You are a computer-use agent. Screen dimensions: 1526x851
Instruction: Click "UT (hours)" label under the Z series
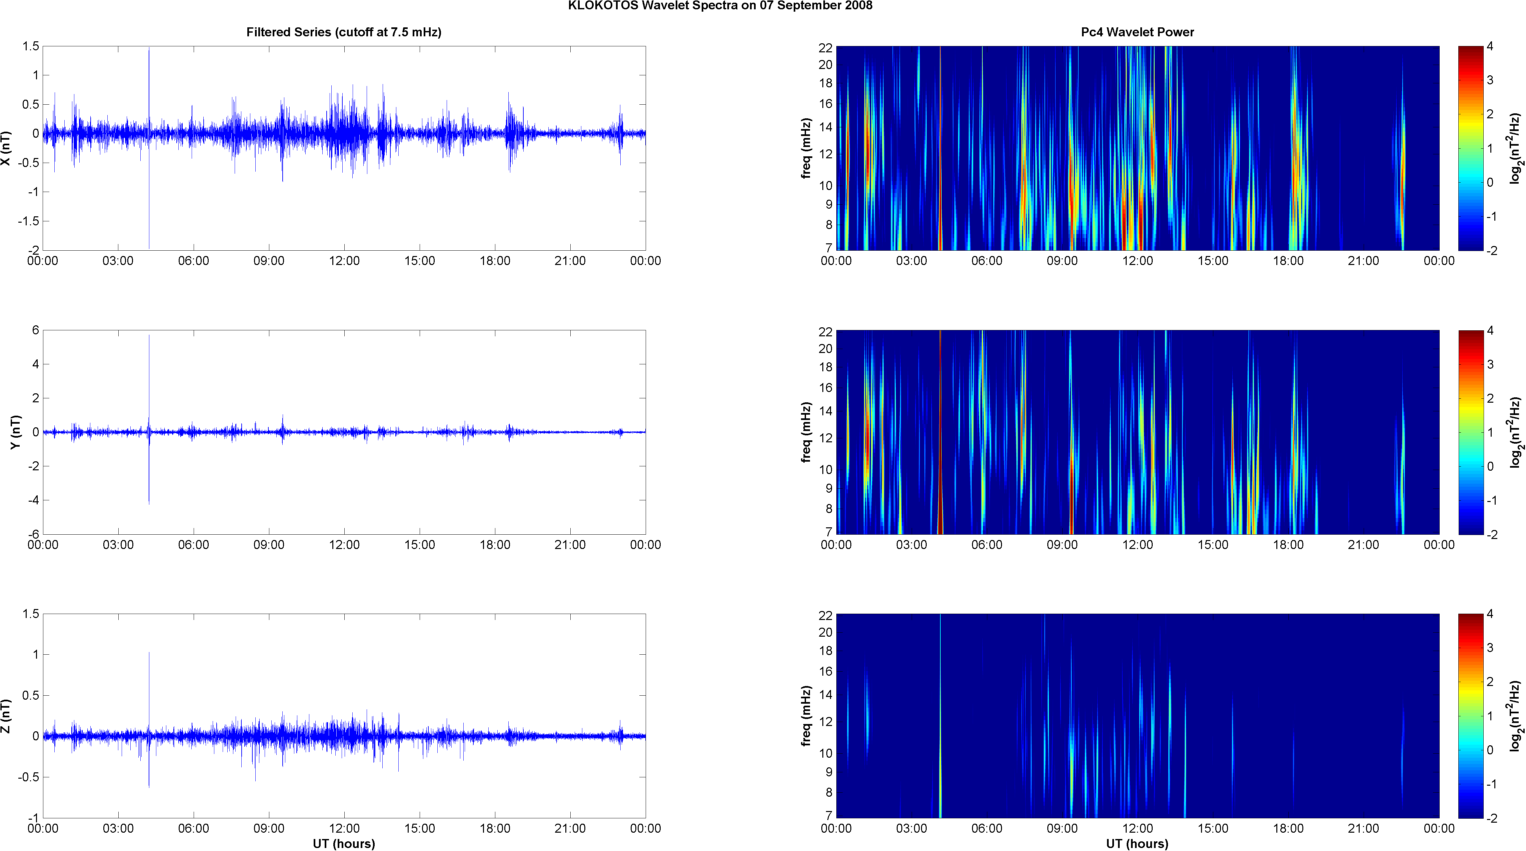click(x=344, y=843)
